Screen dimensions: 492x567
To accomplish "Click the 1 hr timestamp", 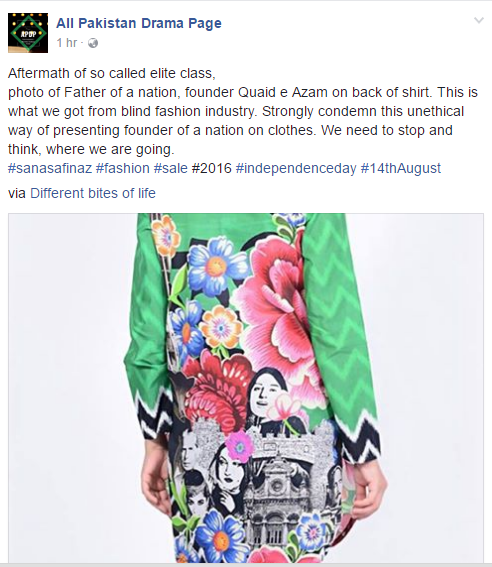I will point(67,43).
